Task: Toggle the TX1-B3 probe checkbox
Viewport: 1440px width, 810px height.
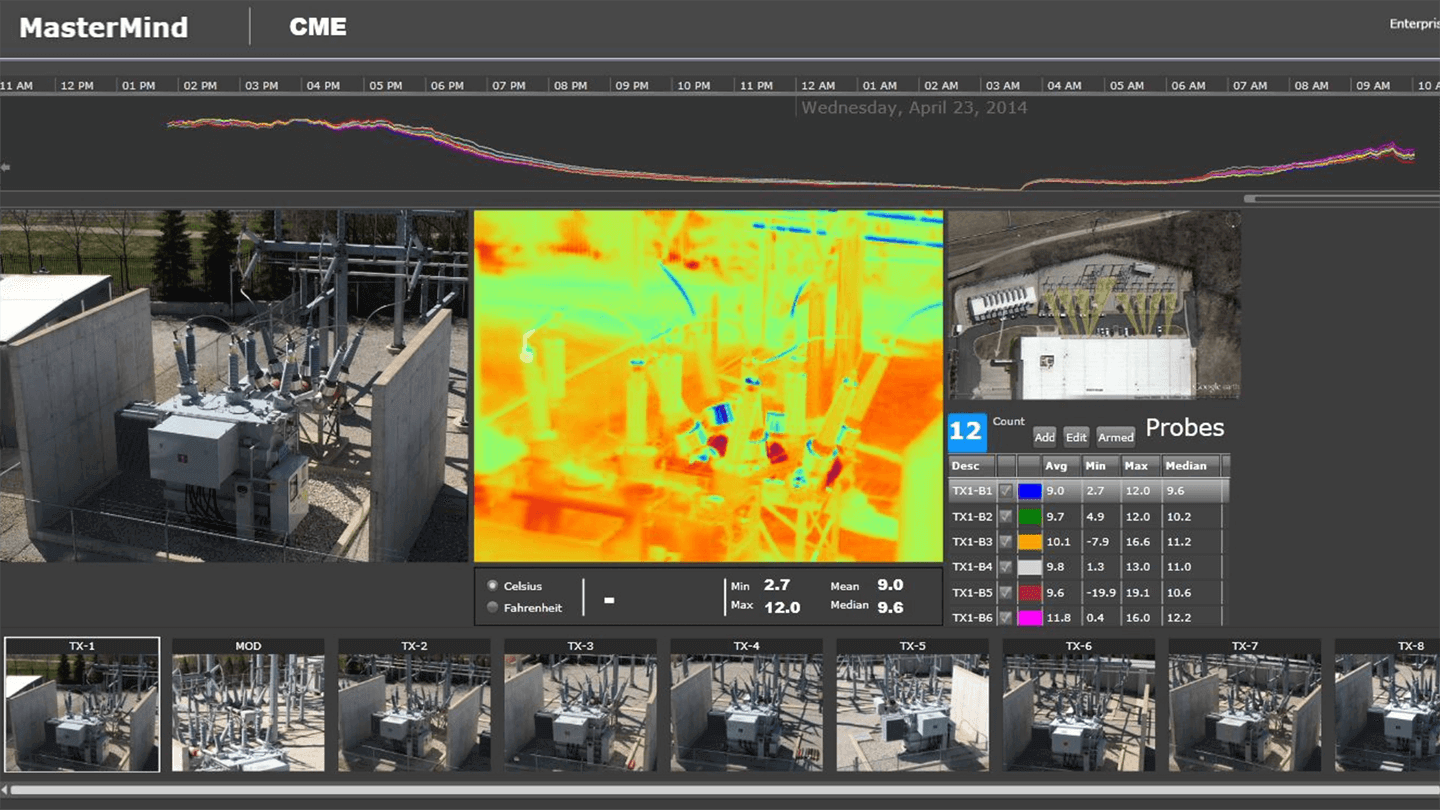Action: 1006,542
